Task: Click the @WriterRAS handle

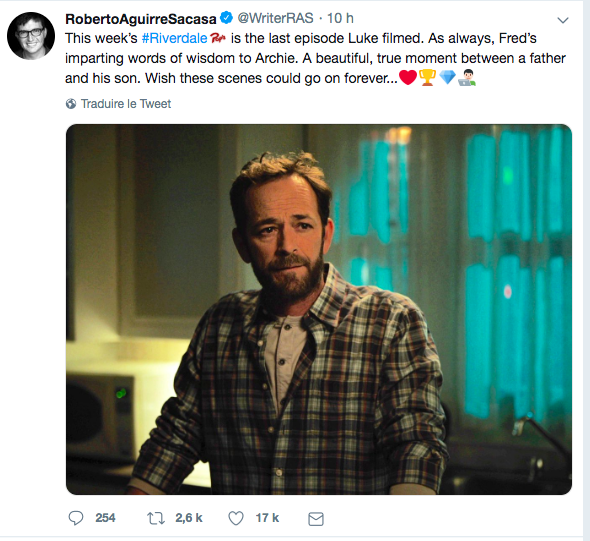Action: [275, 18]
